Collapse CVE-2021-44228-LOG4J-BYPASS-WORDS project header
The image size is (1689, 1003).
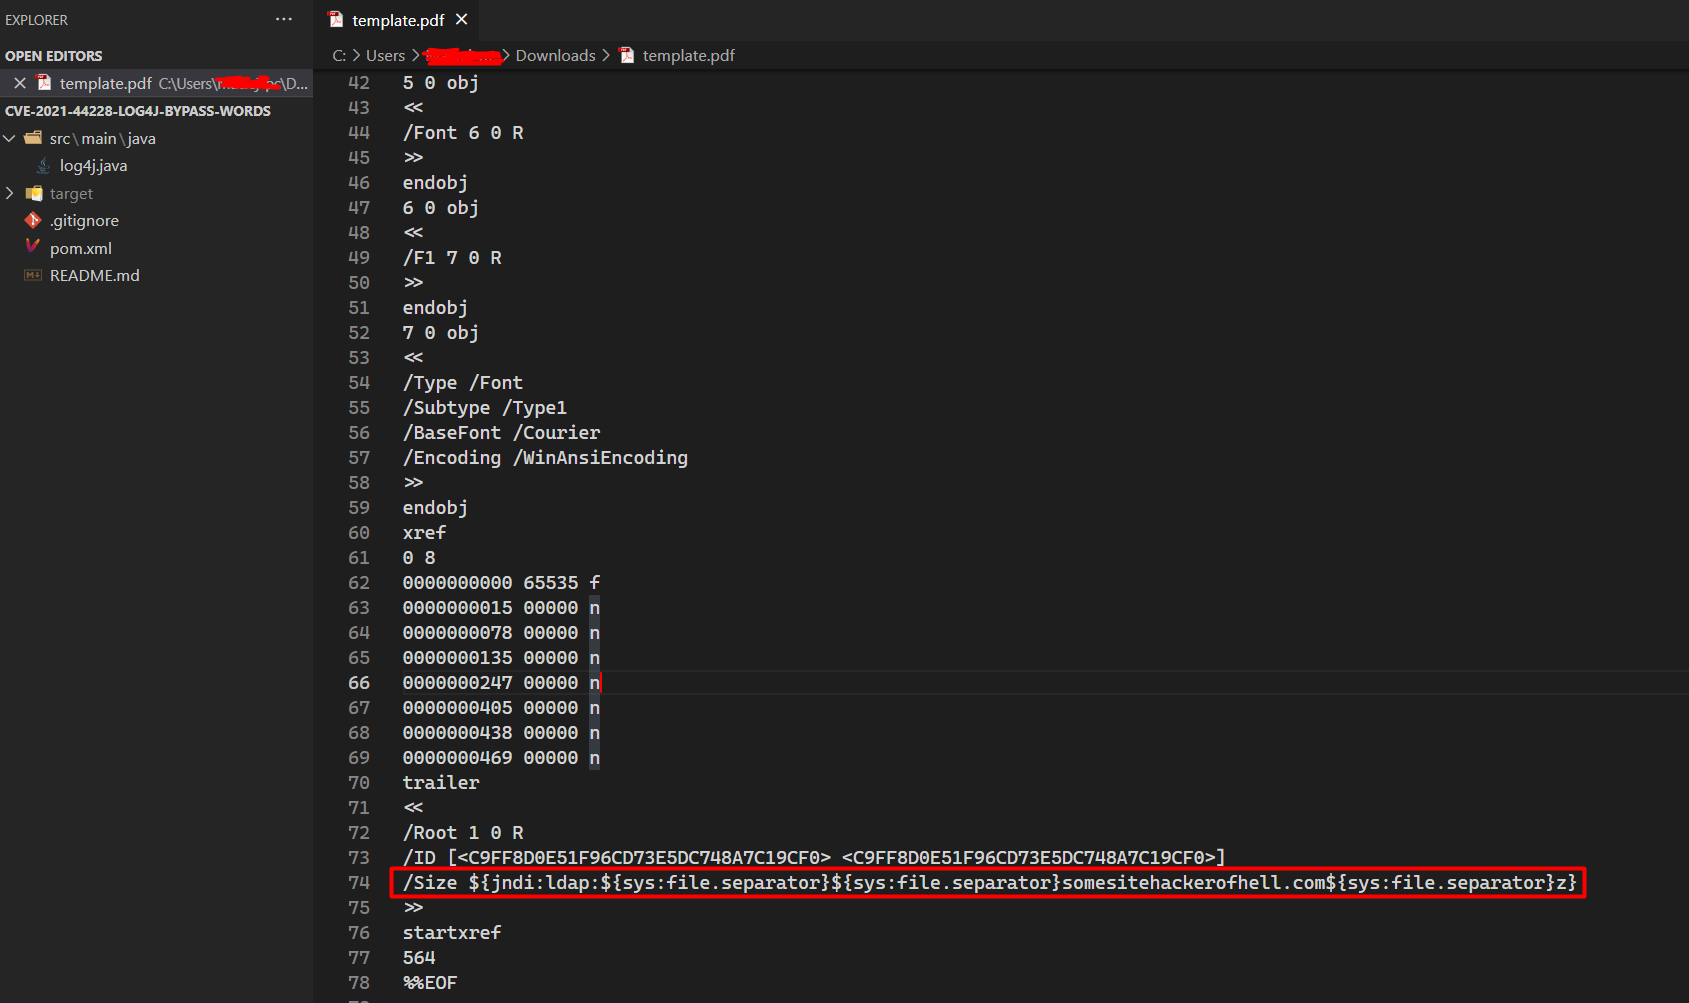click(138, 111)
